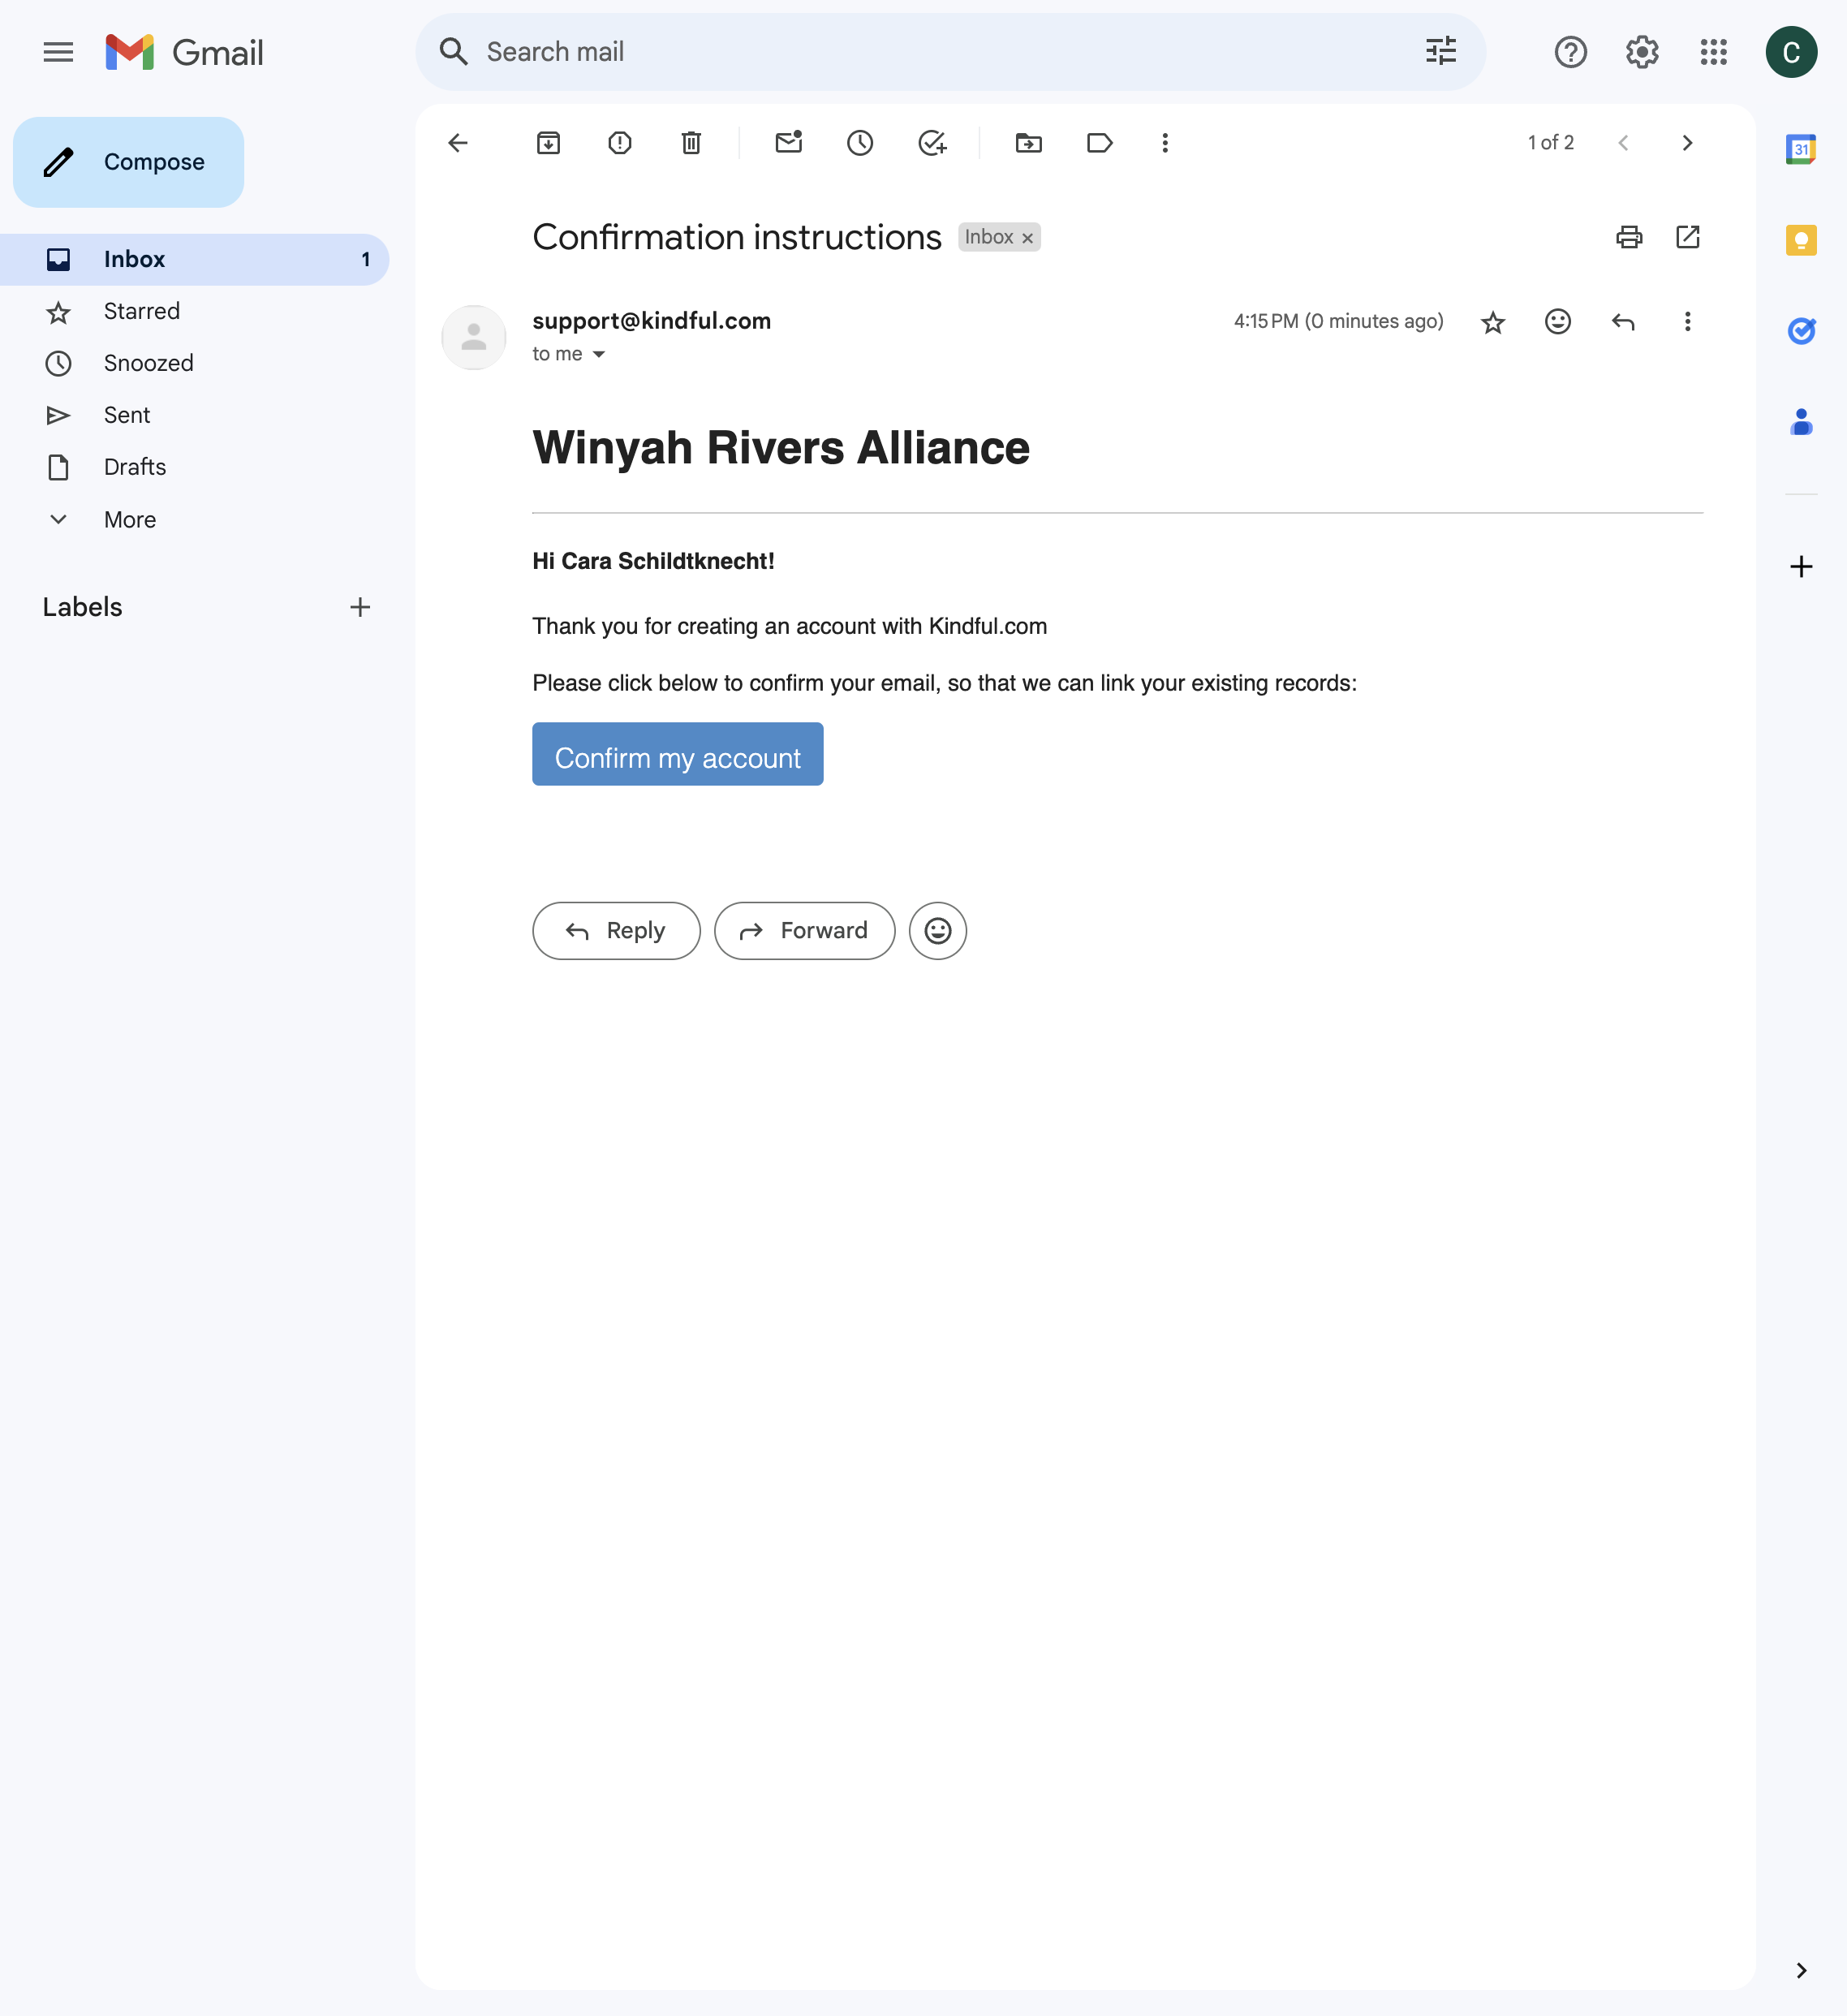Click the Reply button
The image size is (1847, 2016).
616,931
